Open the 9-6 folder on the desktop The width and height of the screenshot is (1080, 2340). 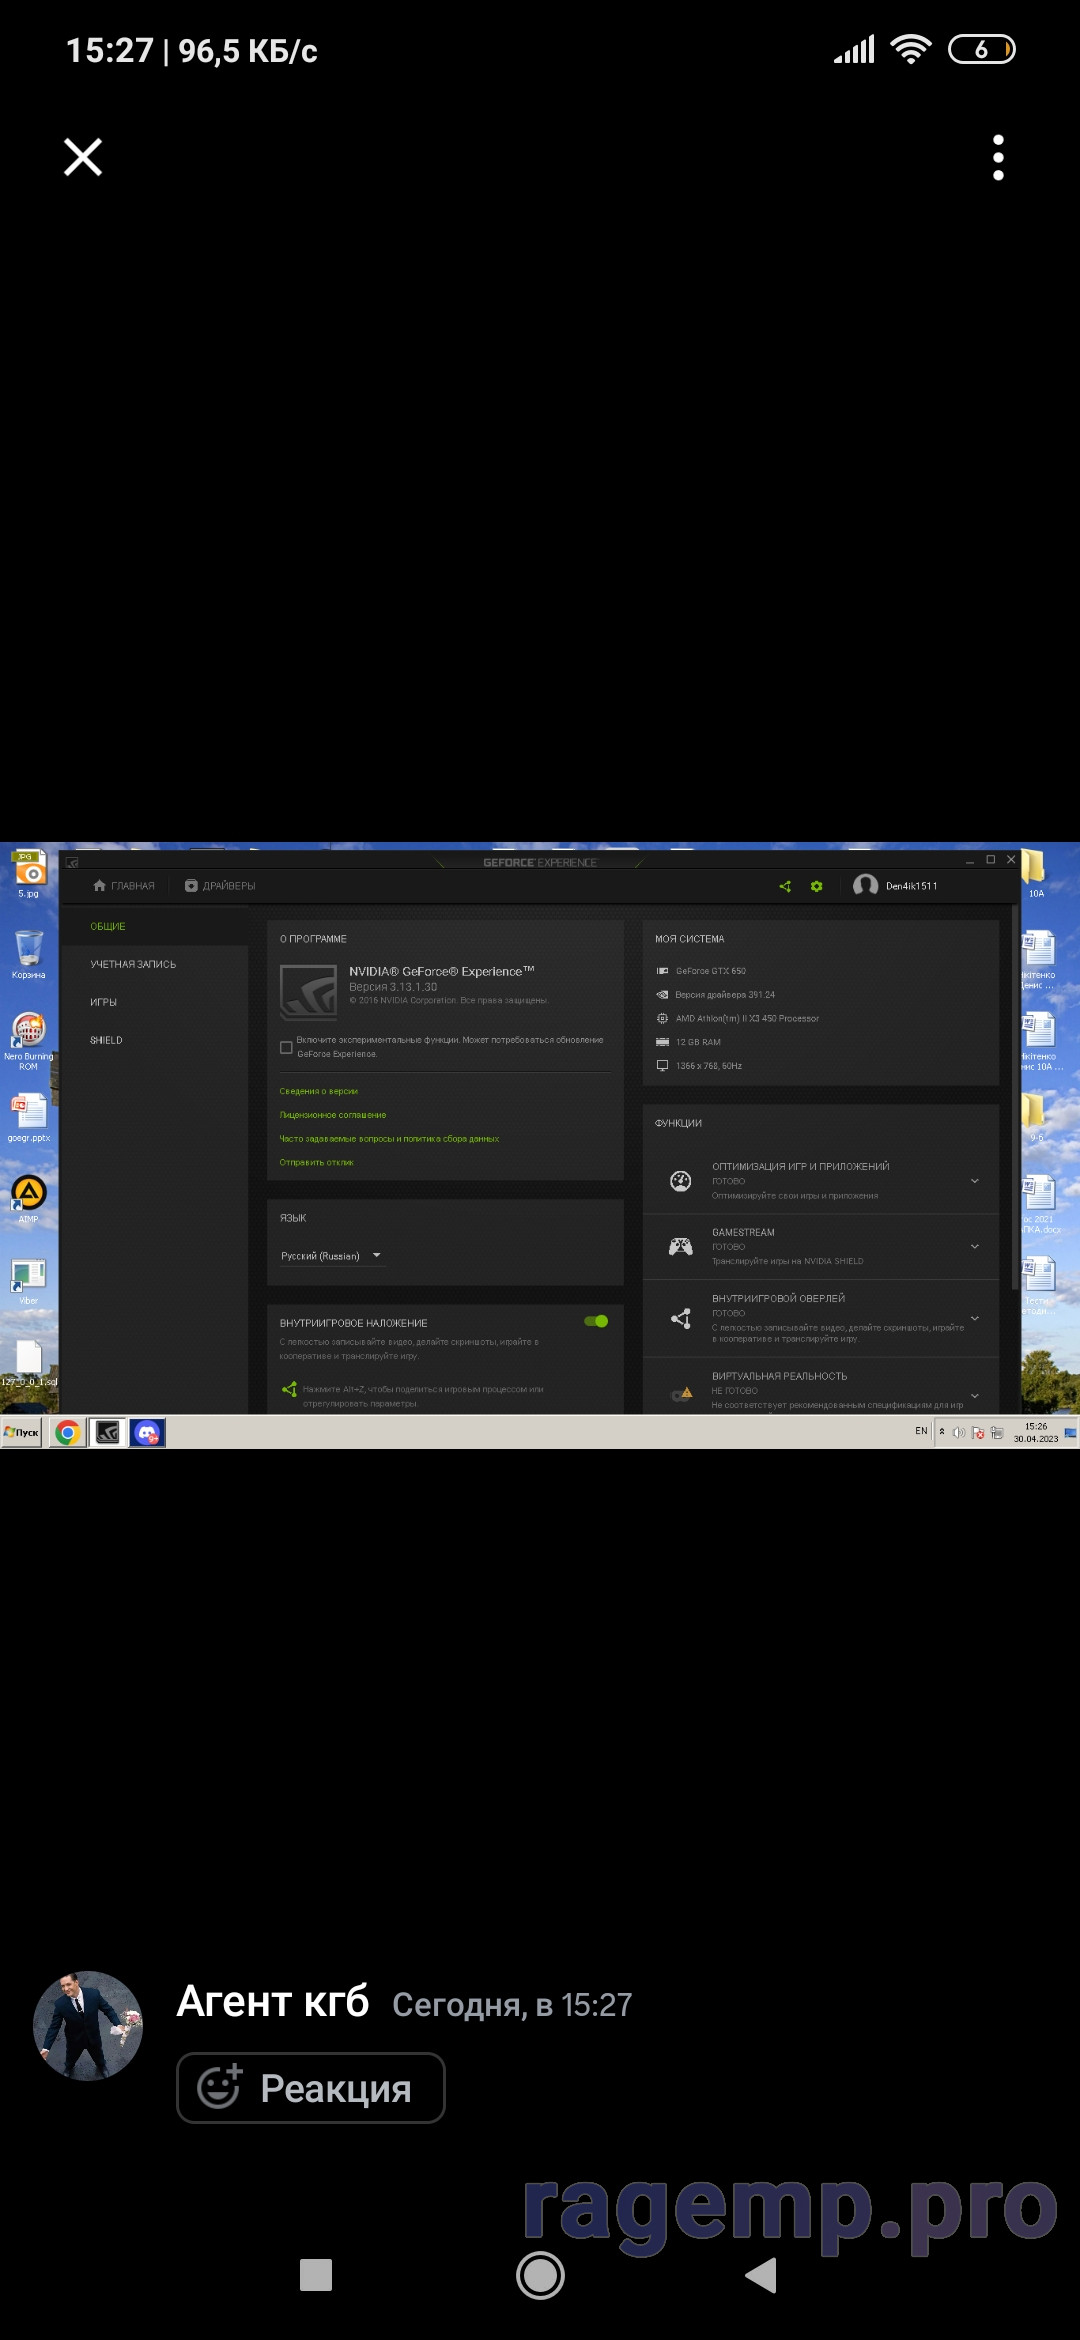click(1035, 1117)
